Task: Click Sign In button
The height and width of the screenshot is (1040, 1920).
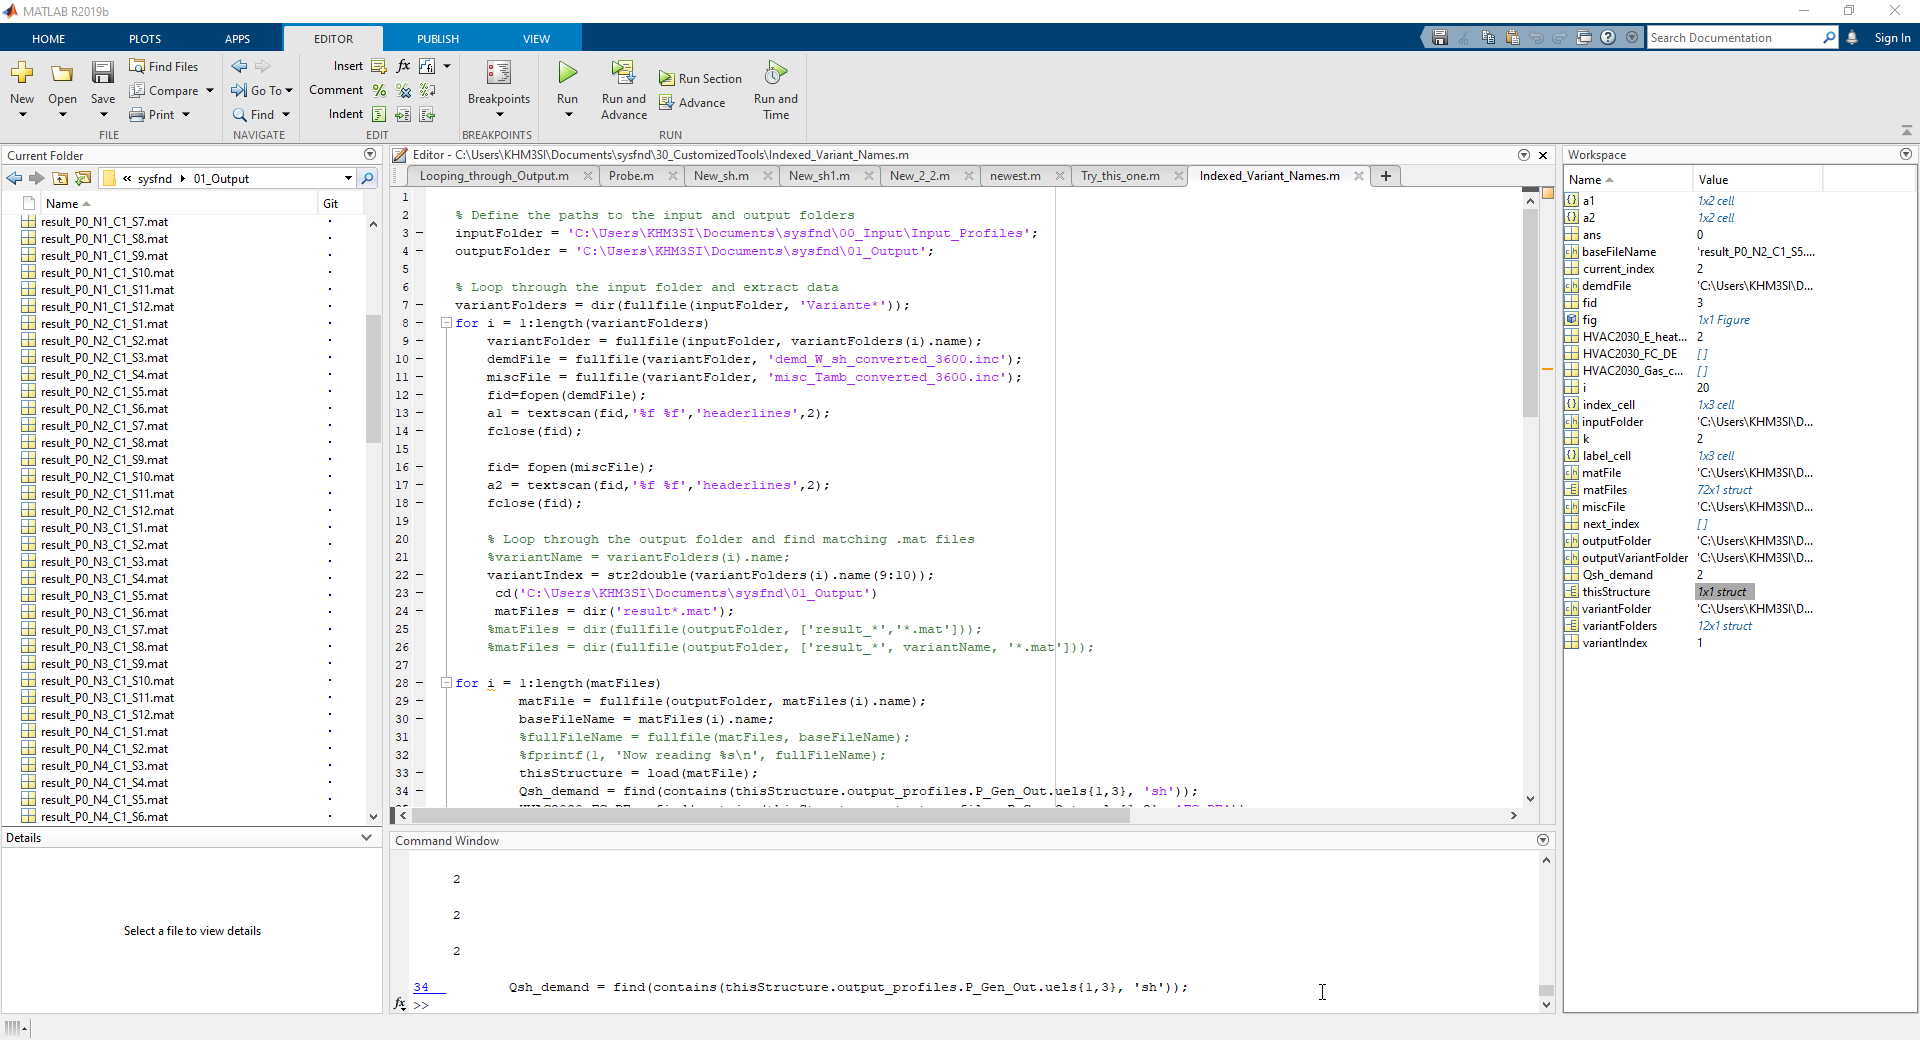Action: (x=1892, y=38)
